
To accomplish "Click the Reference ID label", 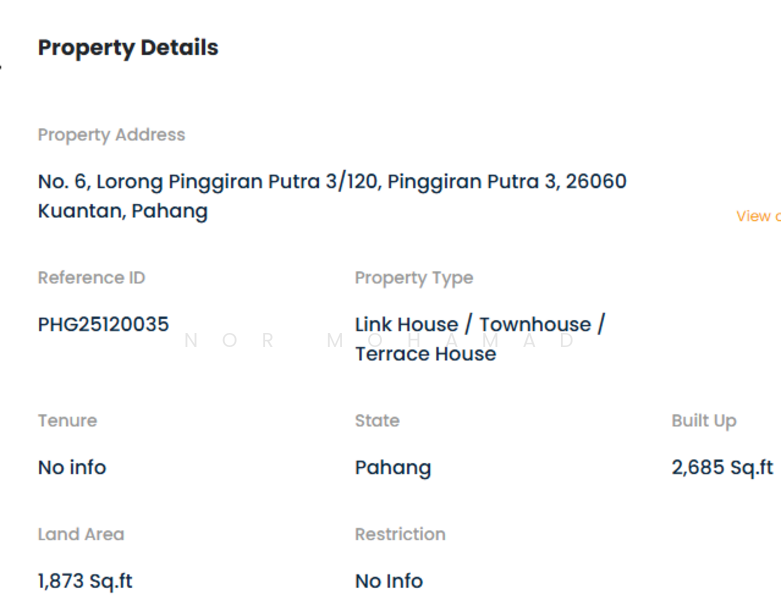I will tap(91, 278).
